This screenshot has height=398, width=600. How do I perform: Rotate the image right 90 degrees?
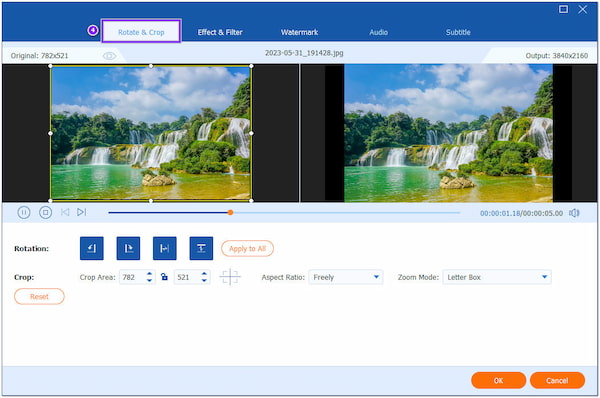tap(128, 248)
